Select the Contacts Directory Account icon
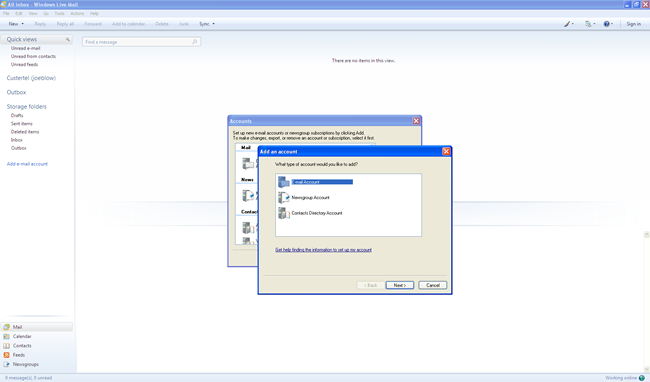 284,213
